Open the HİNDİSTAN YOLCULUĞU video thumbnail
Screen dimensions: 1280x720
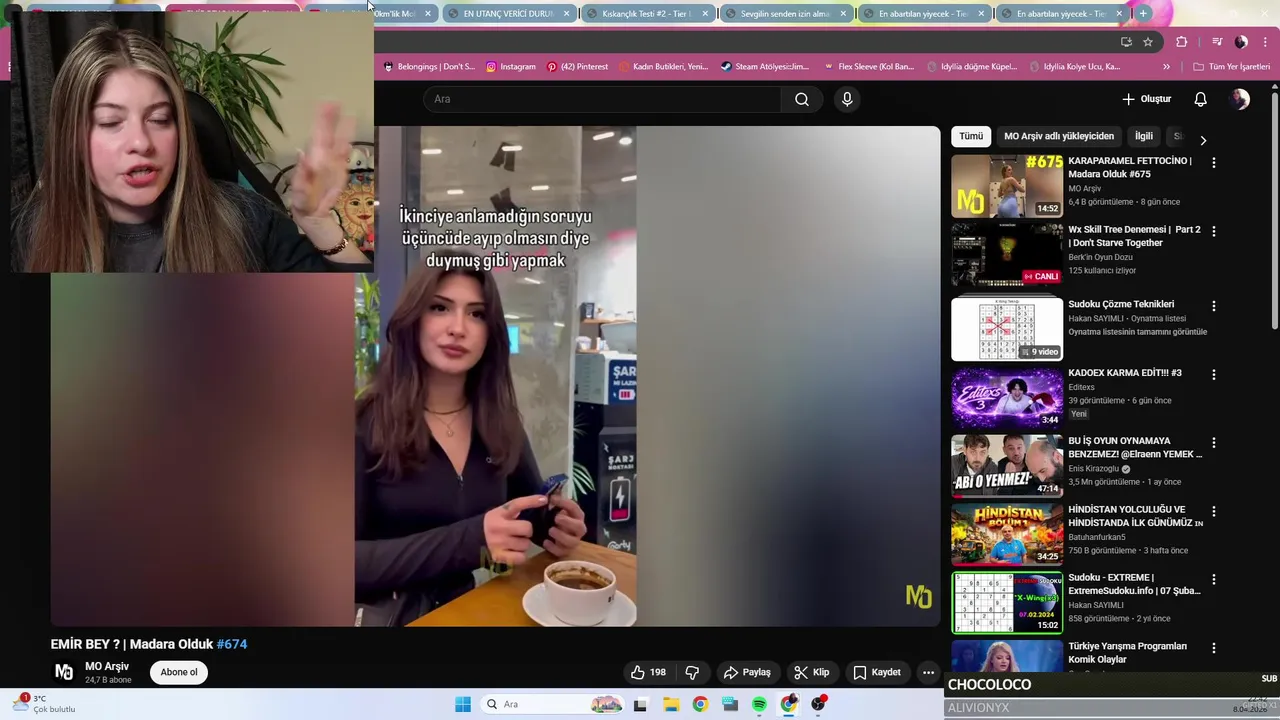tap(1007, 535)
